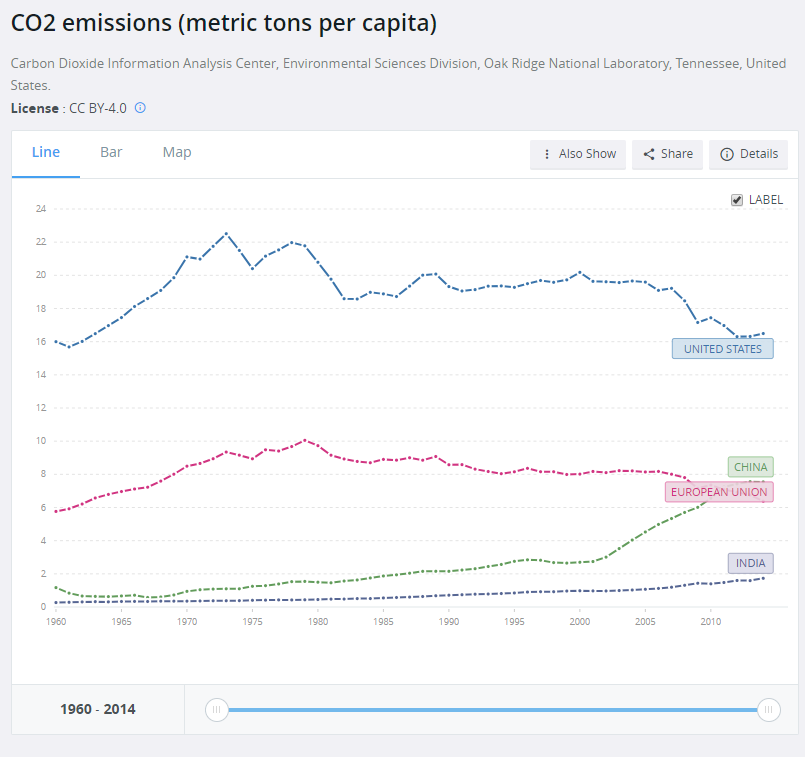Viewport: 805px width, 757px height.
Task: Click the license info icon
Action: point(140,108)
